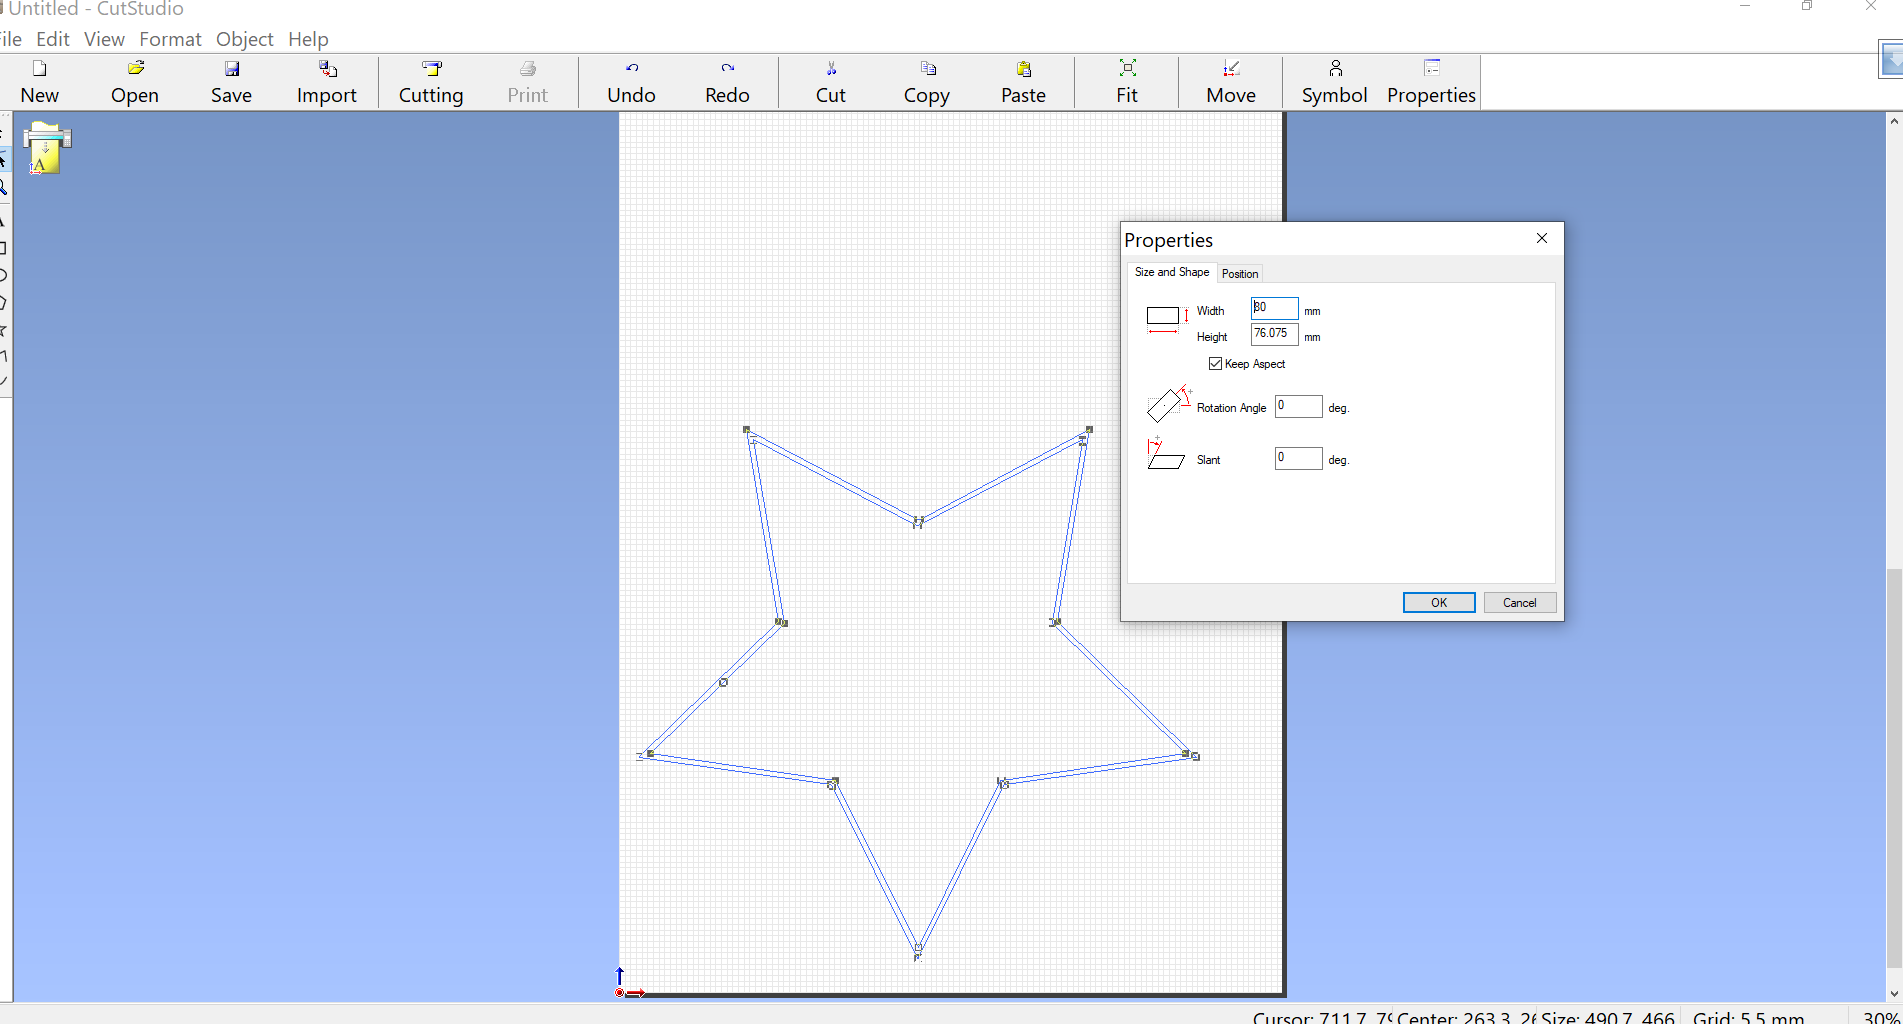Click the 'Size: 490.7' status entry

pos(1608,1017)
